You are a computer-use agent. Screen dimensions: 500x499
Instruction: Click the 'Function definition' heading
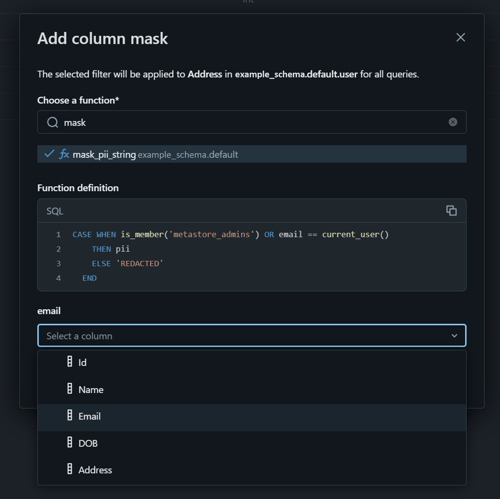tap(78, 188)
